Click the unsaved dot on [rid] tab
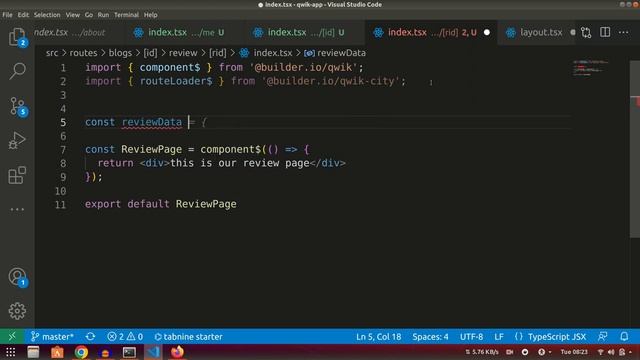Image resolution: width=640 pixels, height=360 pixels. click(487, 32)
